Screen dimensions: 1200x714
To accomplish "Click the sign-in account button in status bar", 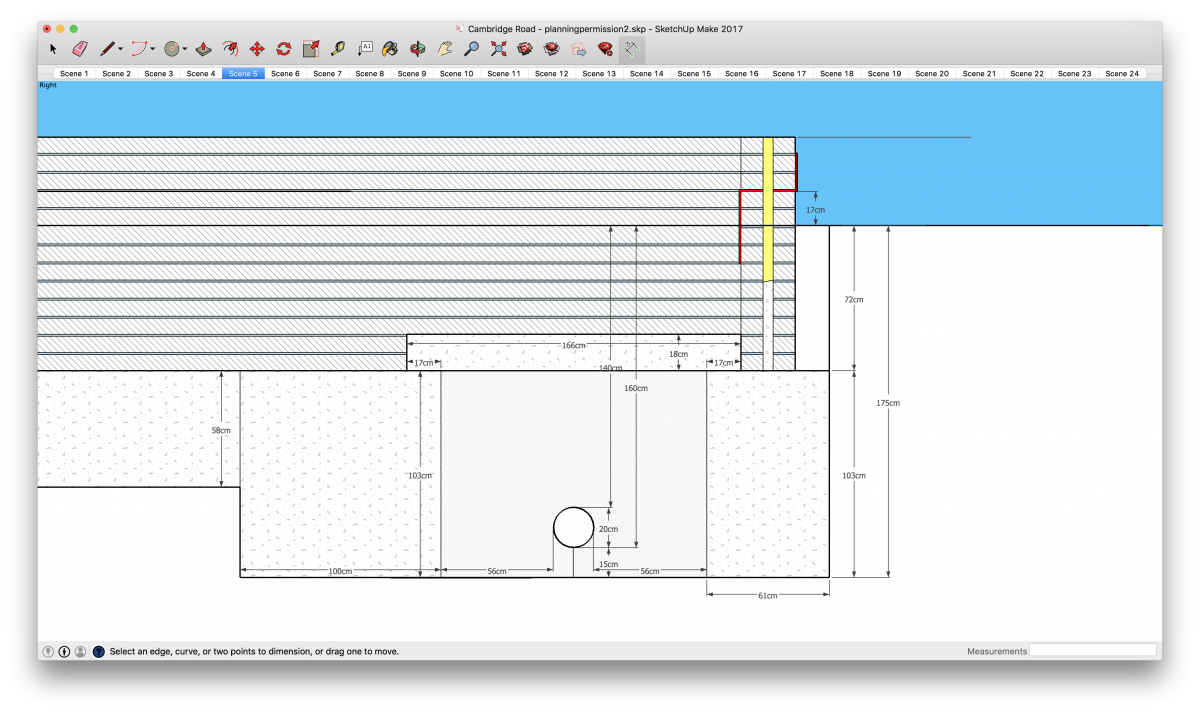I will [81, 651].
